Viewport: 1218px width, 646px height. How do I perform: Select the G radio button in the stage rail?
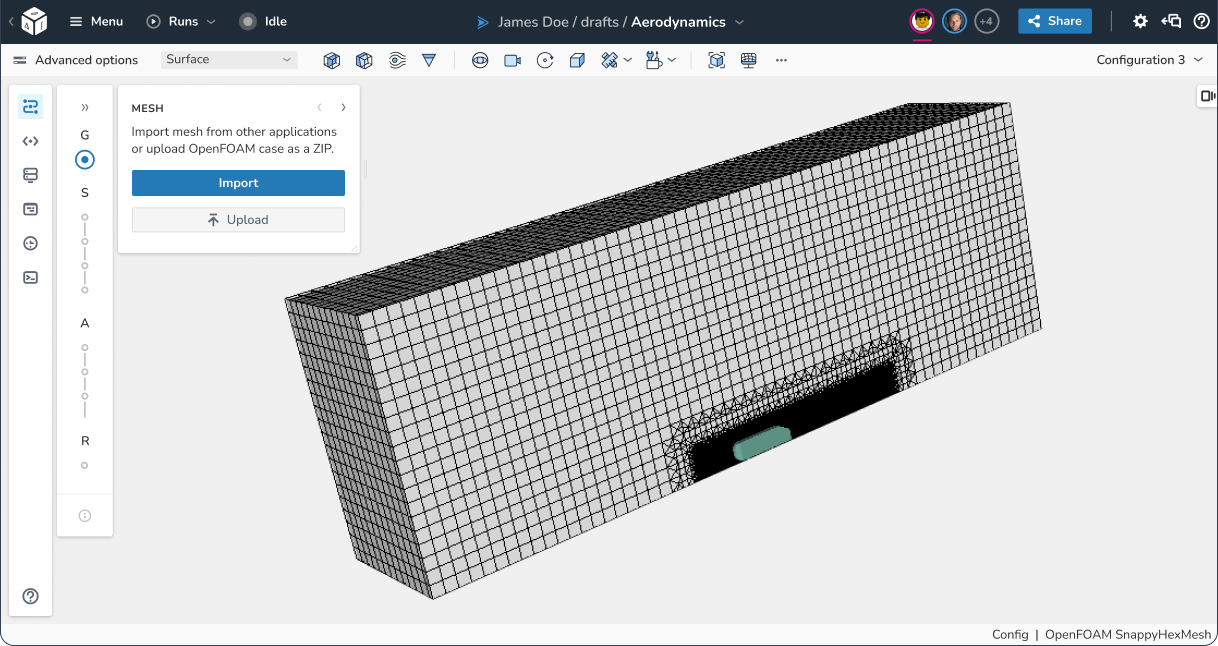[x=84, y=159]
